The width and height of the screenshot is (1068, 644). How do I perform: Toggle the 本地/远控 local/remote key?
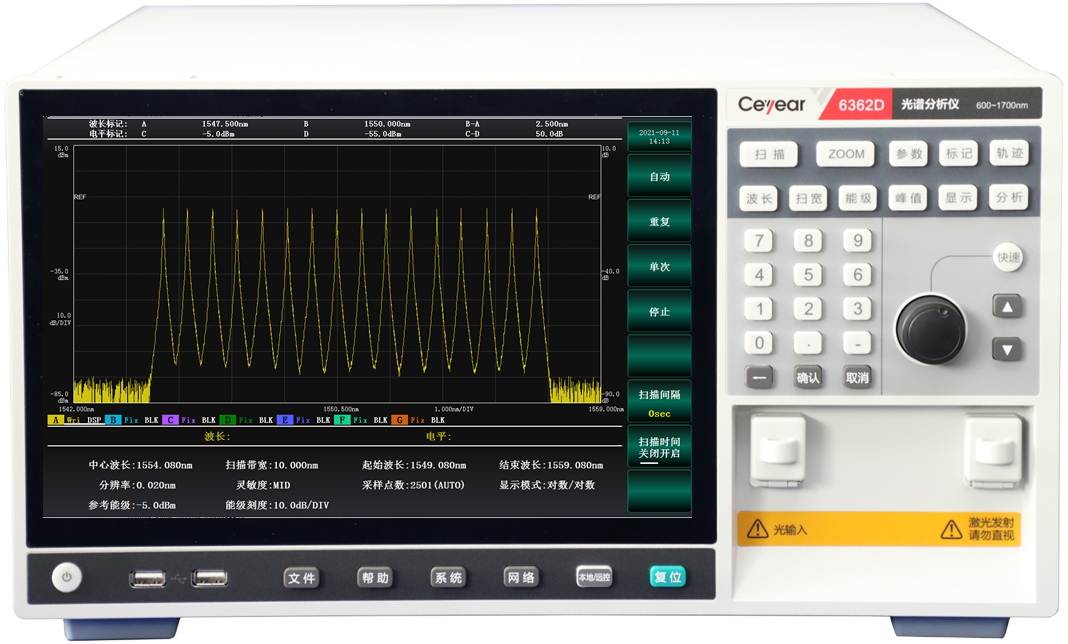[594, 577]
